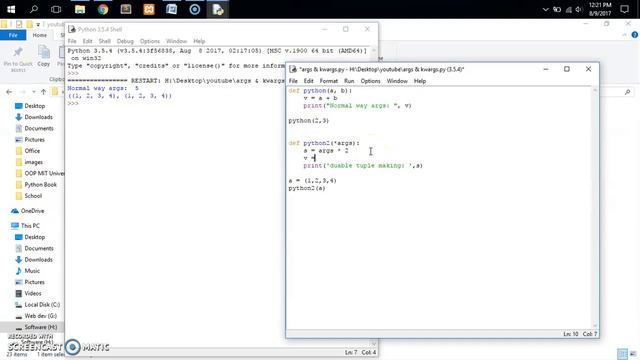Select Software (H:) drive
640x360 pixels.
(40, 327)
